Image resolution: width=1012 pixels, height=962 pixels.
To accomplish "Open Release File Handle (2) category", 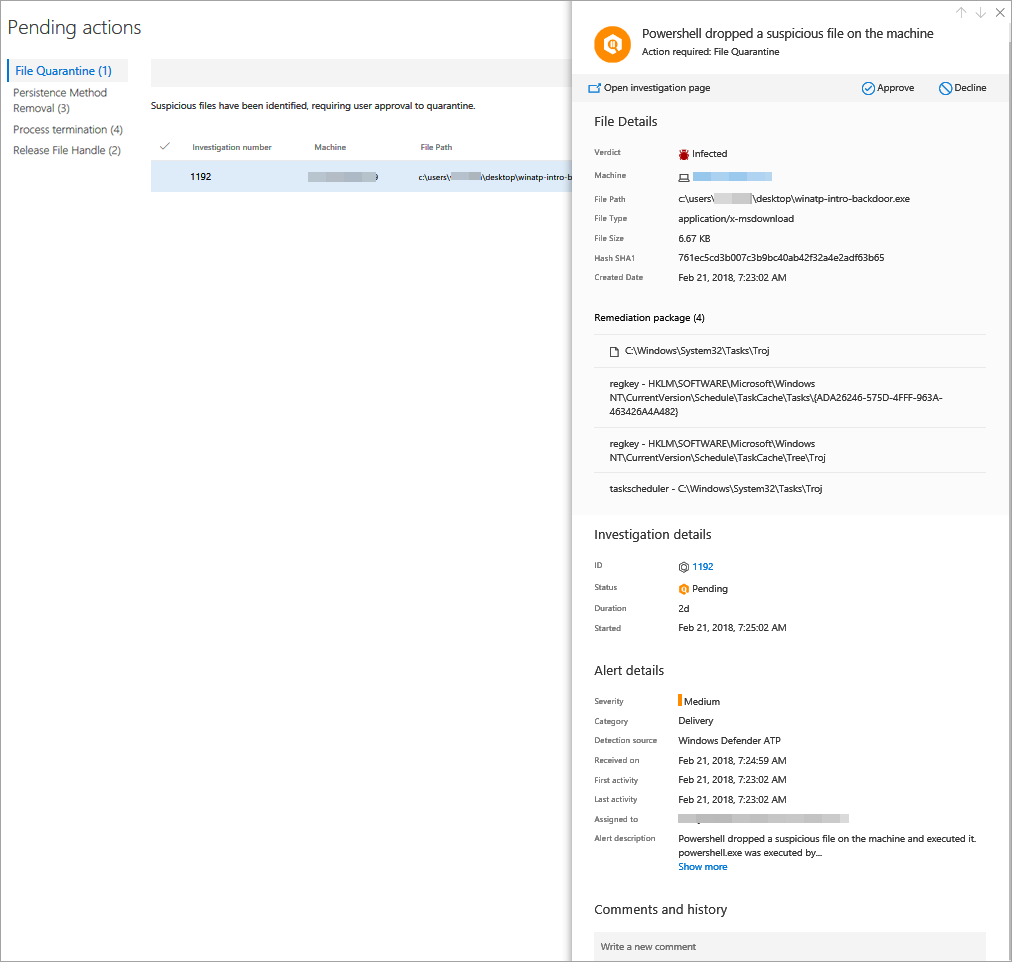I will [x=67, y=151].
